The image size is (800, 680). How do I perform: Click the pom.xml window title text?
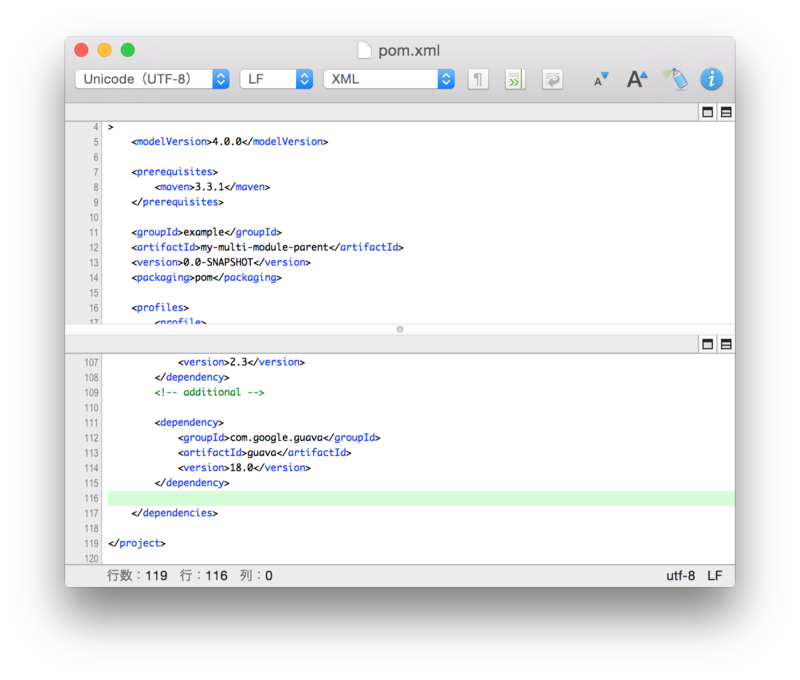[x=409, y=51]
